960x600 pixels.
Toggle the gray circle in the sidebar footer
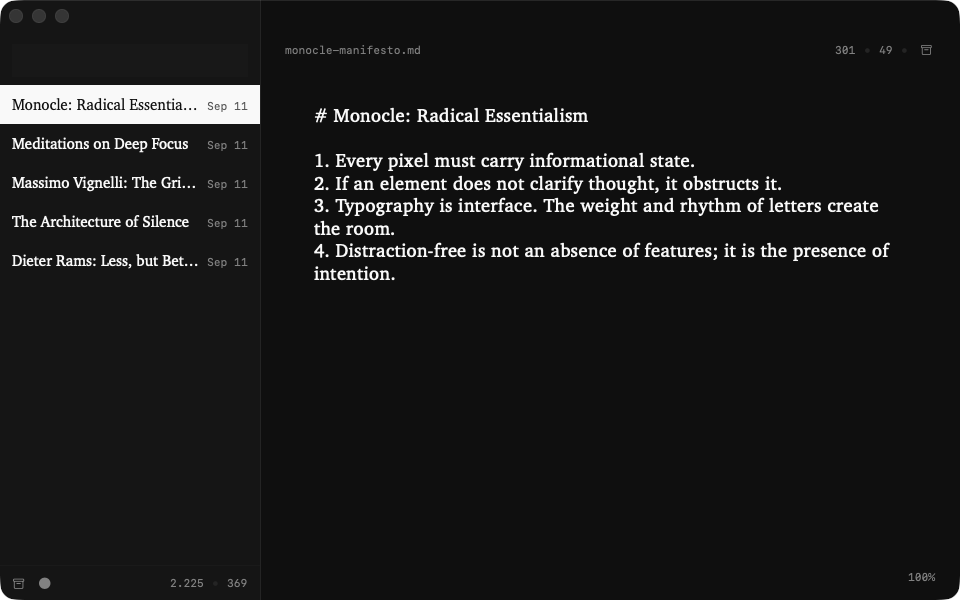45,583
